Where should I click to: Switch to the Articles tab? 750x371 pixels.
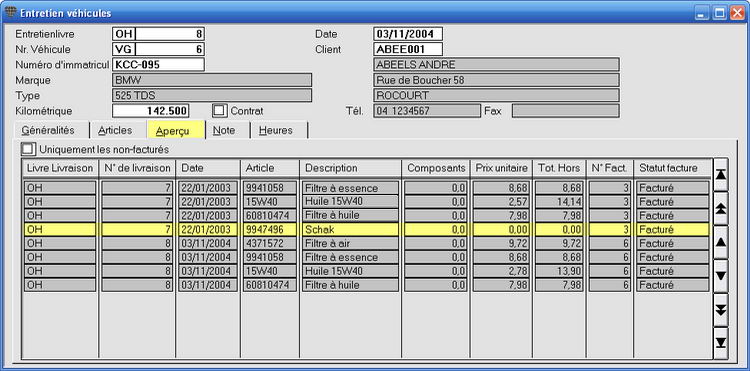pyautogui.click(x=115, y=130)
